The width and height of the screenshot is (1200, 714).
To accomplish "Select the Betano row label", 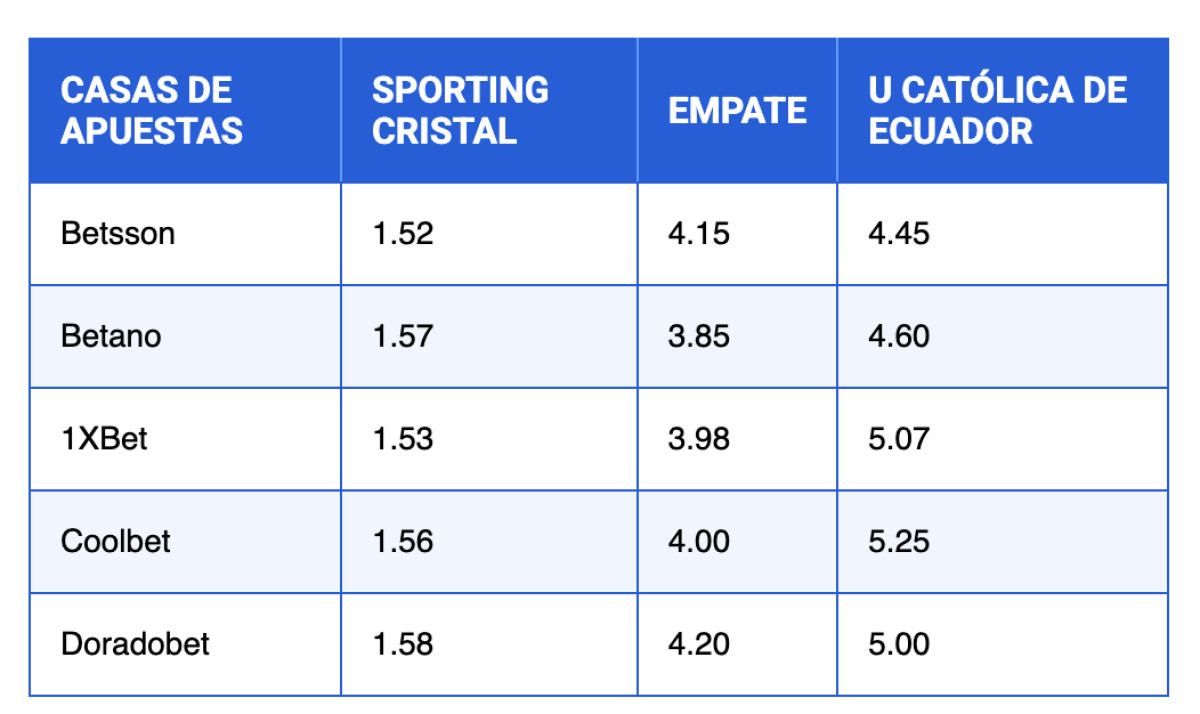I will pos(111,336).
